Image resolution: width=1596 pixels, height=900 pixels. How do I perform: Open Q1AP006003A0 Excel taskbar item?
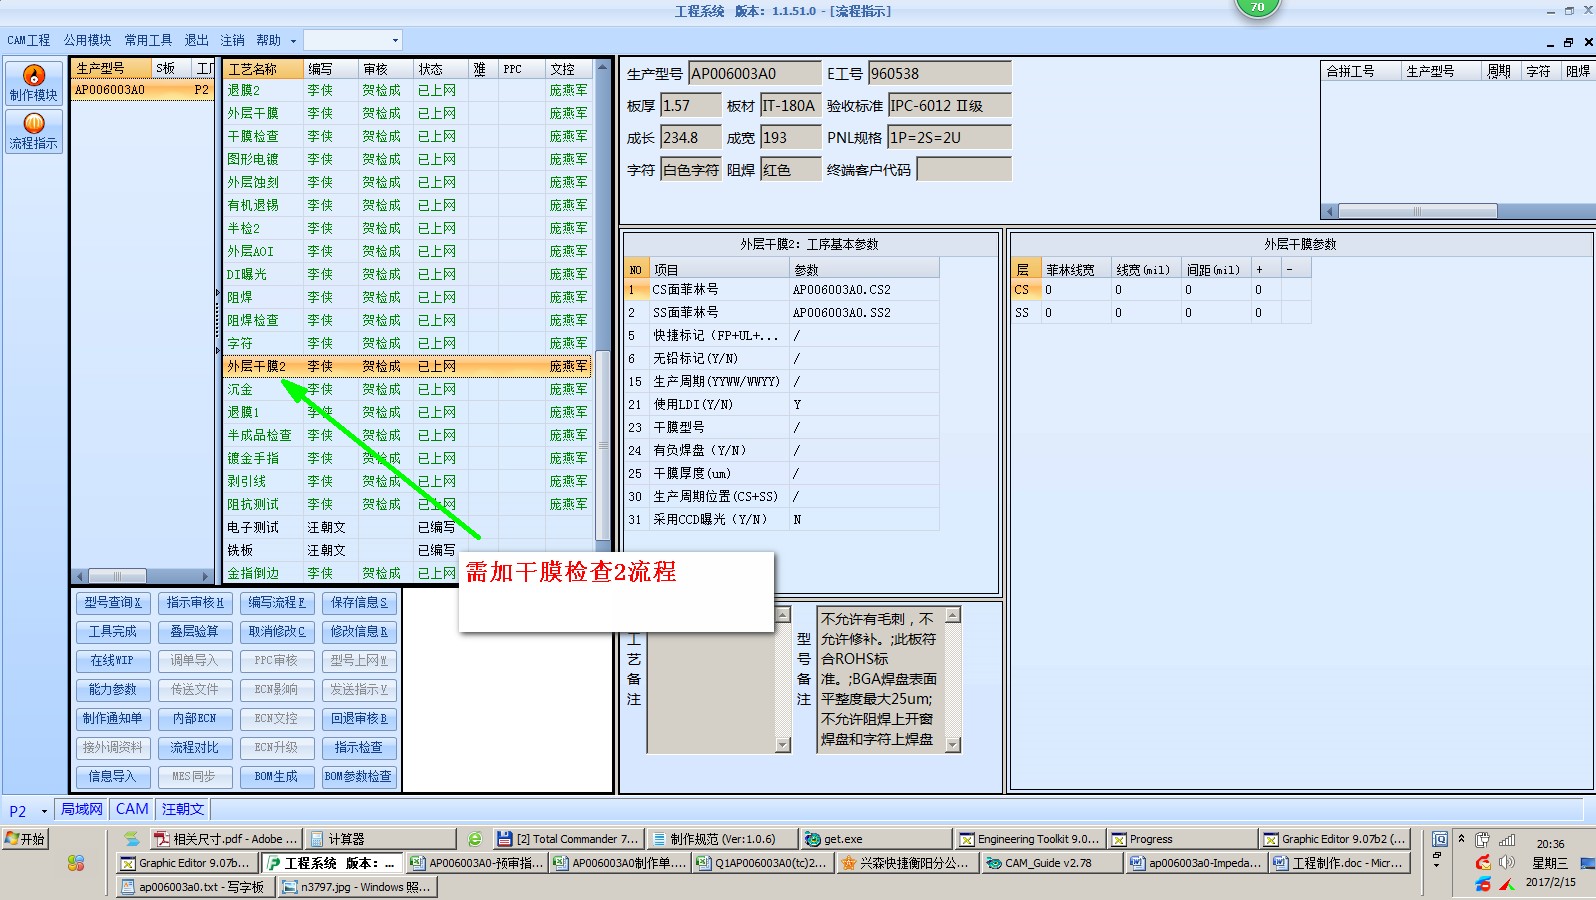click(762, 863)
